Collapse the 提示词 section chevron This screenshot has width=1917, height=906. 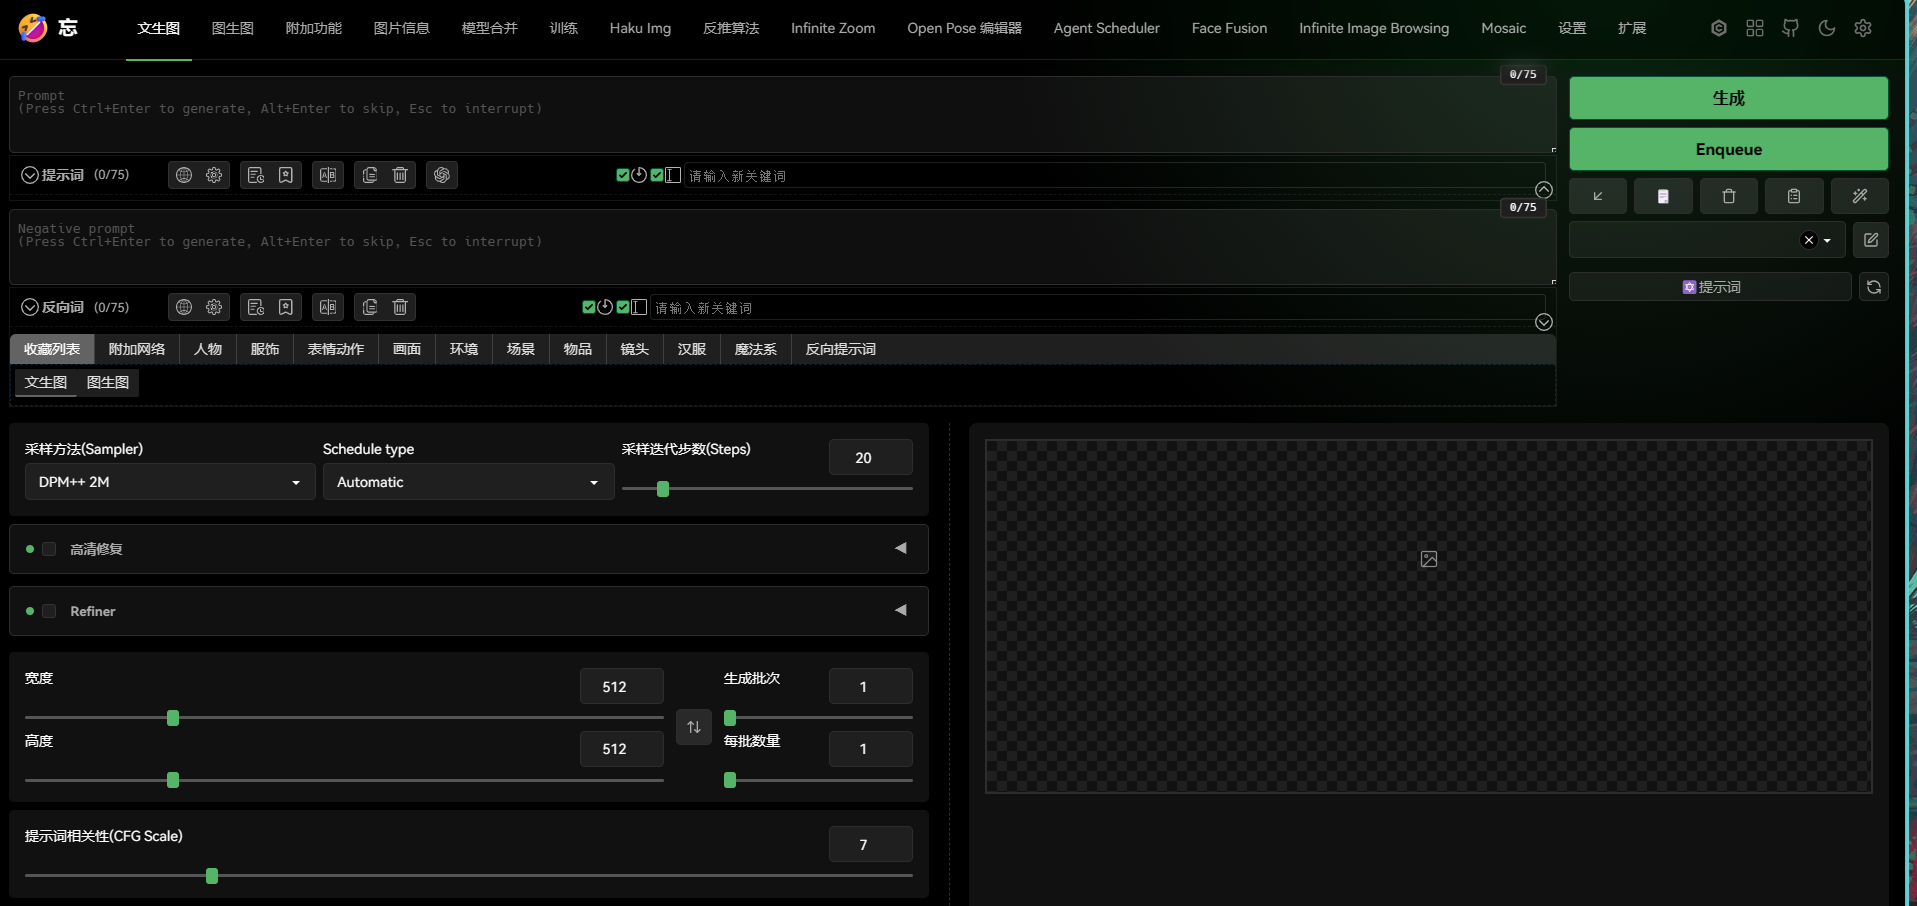click(x=30, y=175)
